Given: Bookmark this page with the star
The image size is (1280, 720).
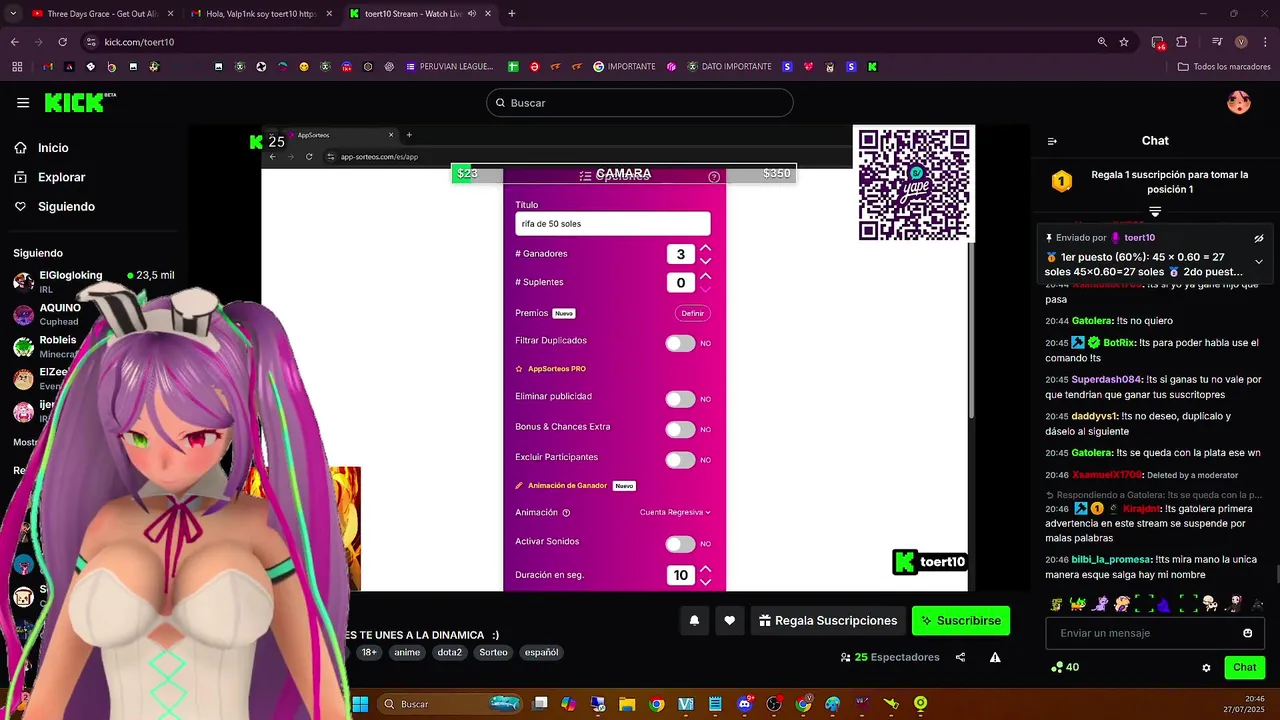Looking at the screenshot, I should point(1124,42).
